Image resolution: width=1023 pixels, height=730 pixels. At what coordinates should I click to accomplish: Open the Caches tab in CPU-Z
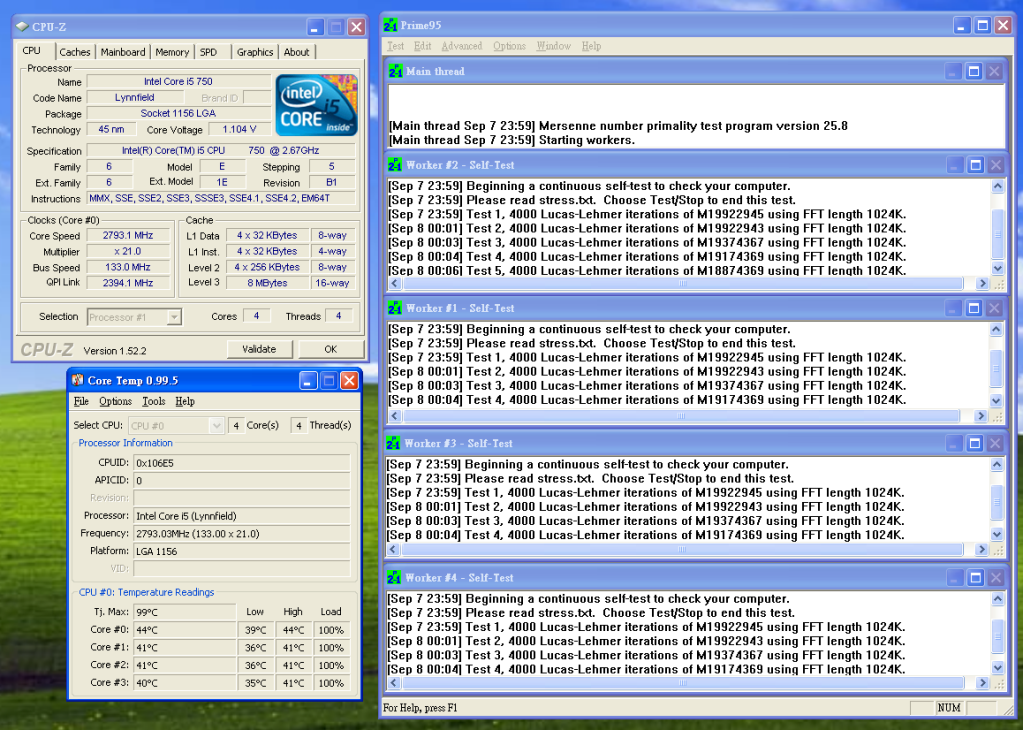point(74,52)
